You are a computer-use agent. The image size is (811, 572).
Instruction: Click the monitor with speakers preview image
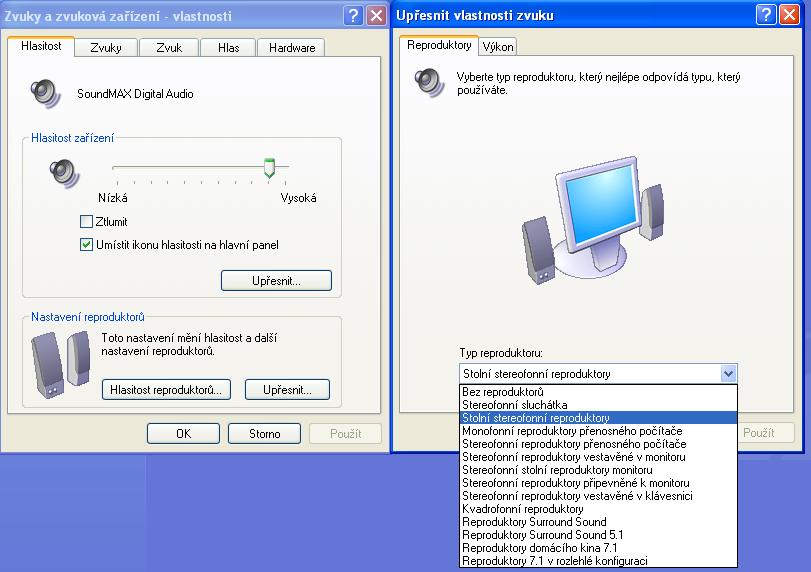pos(593,220)
